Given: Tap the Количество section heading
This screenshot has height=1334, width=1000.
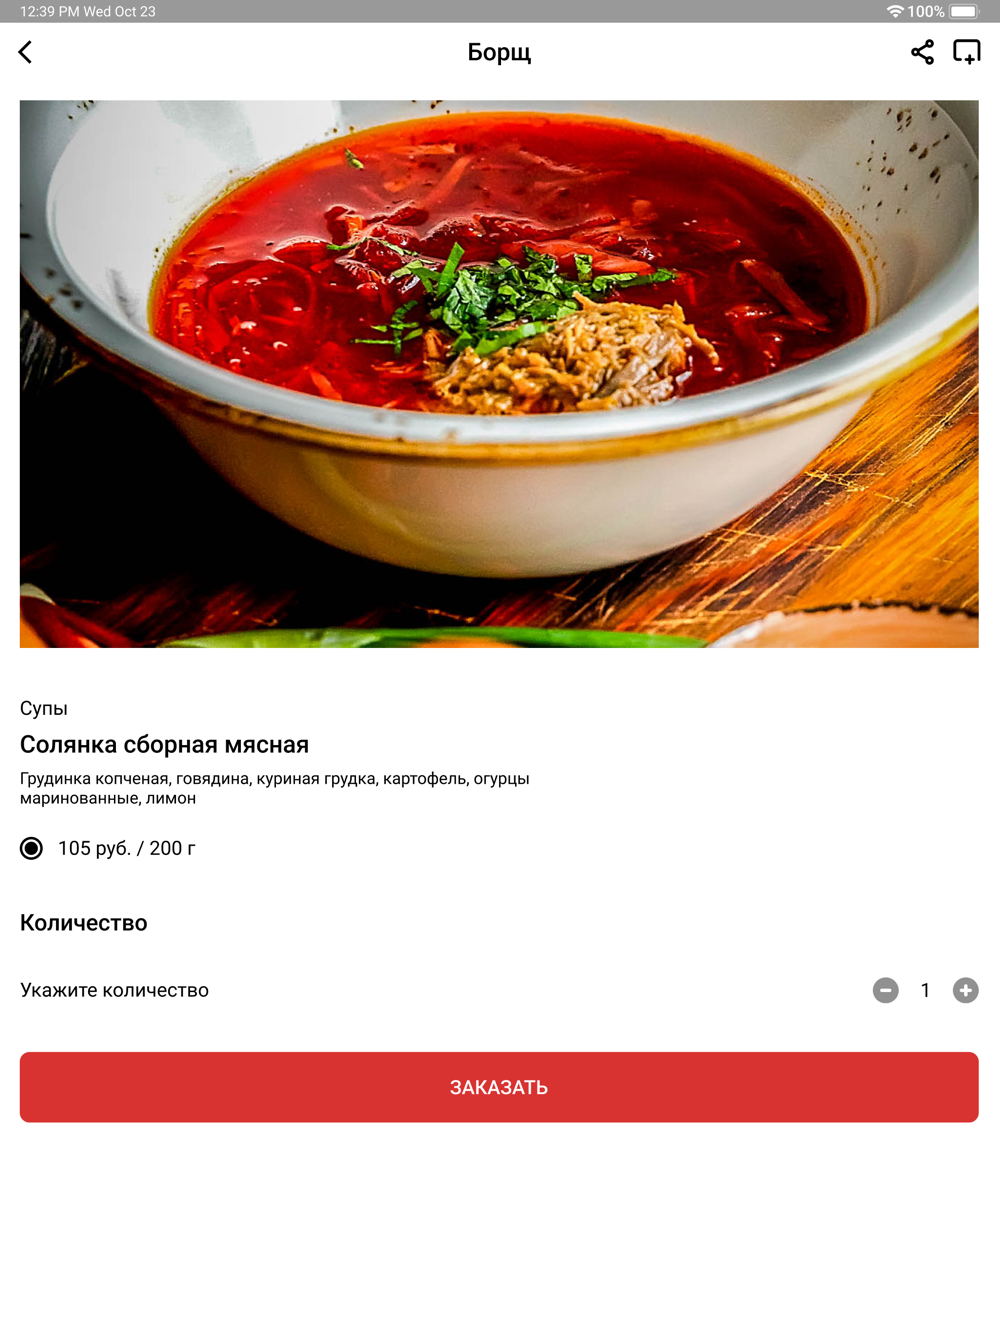Looking at the screenshot, I should [x=84, y=923].
